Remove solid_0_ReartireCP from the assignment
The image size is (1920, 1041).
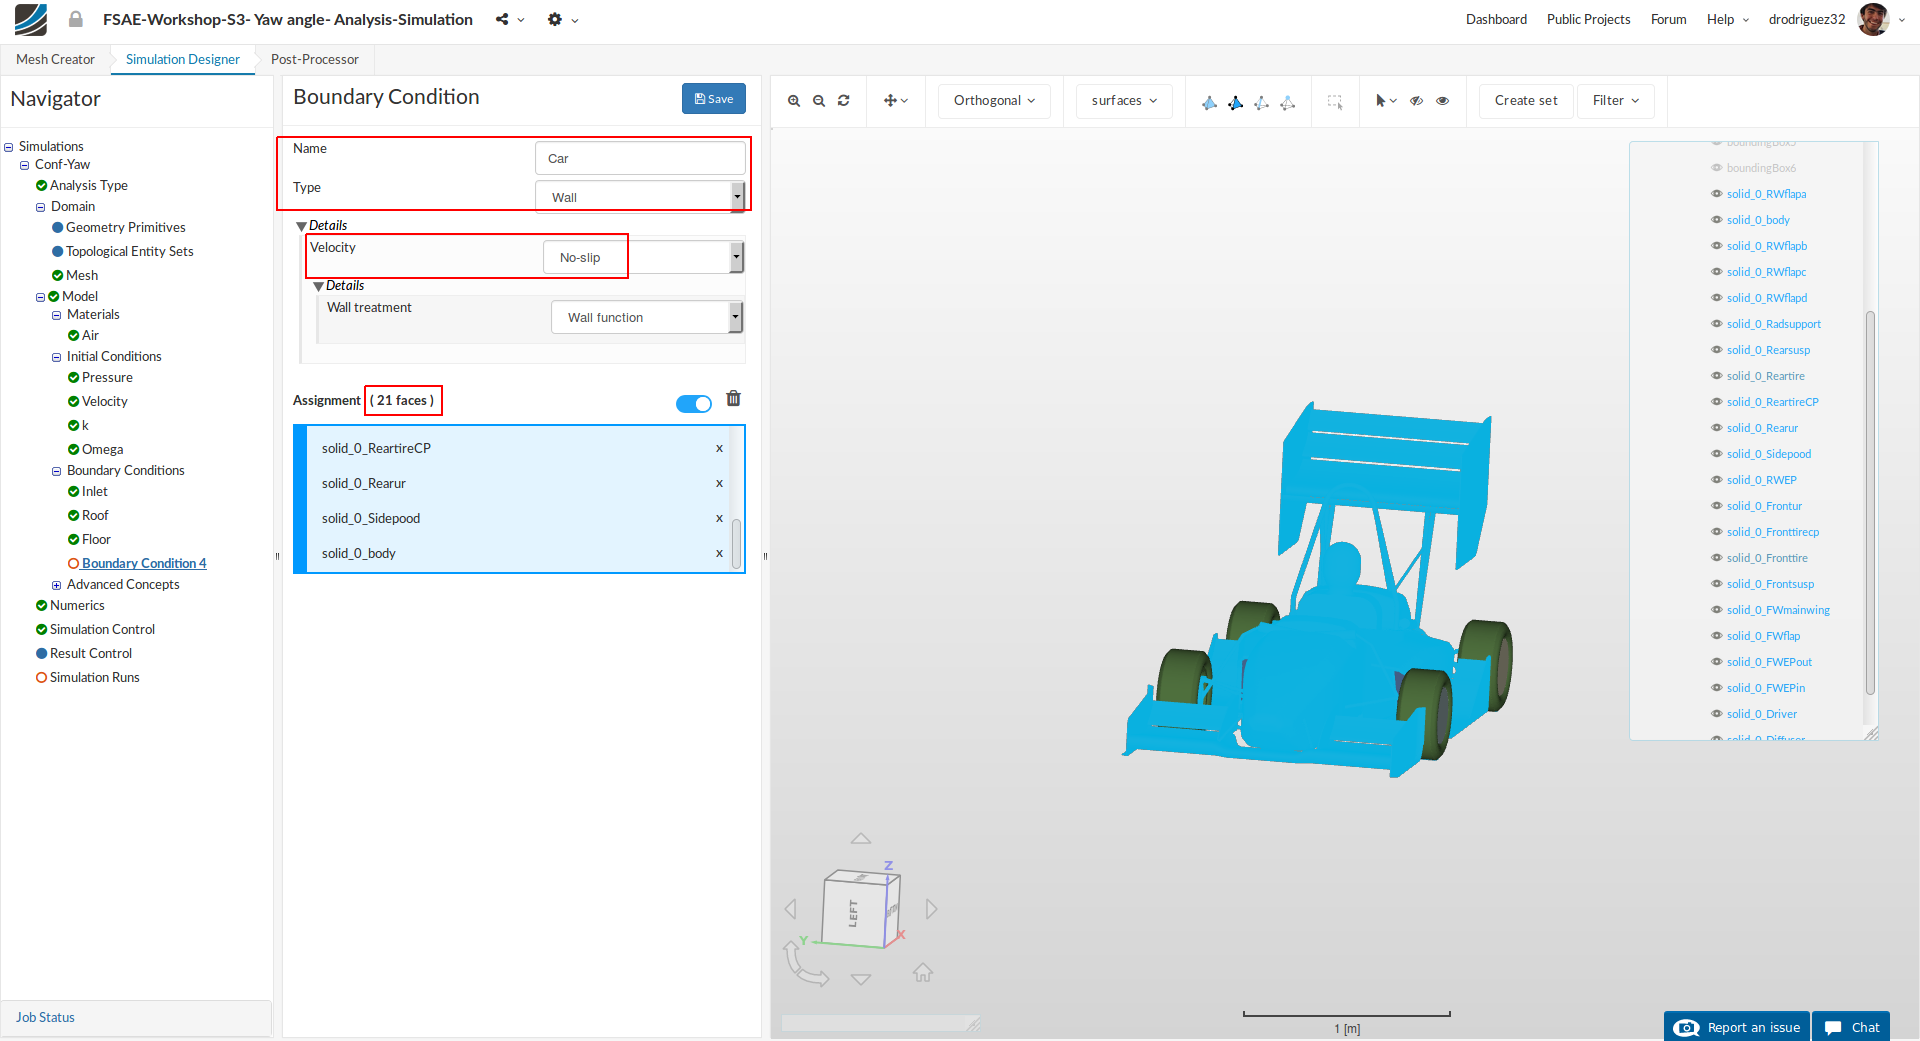[719, 449]
